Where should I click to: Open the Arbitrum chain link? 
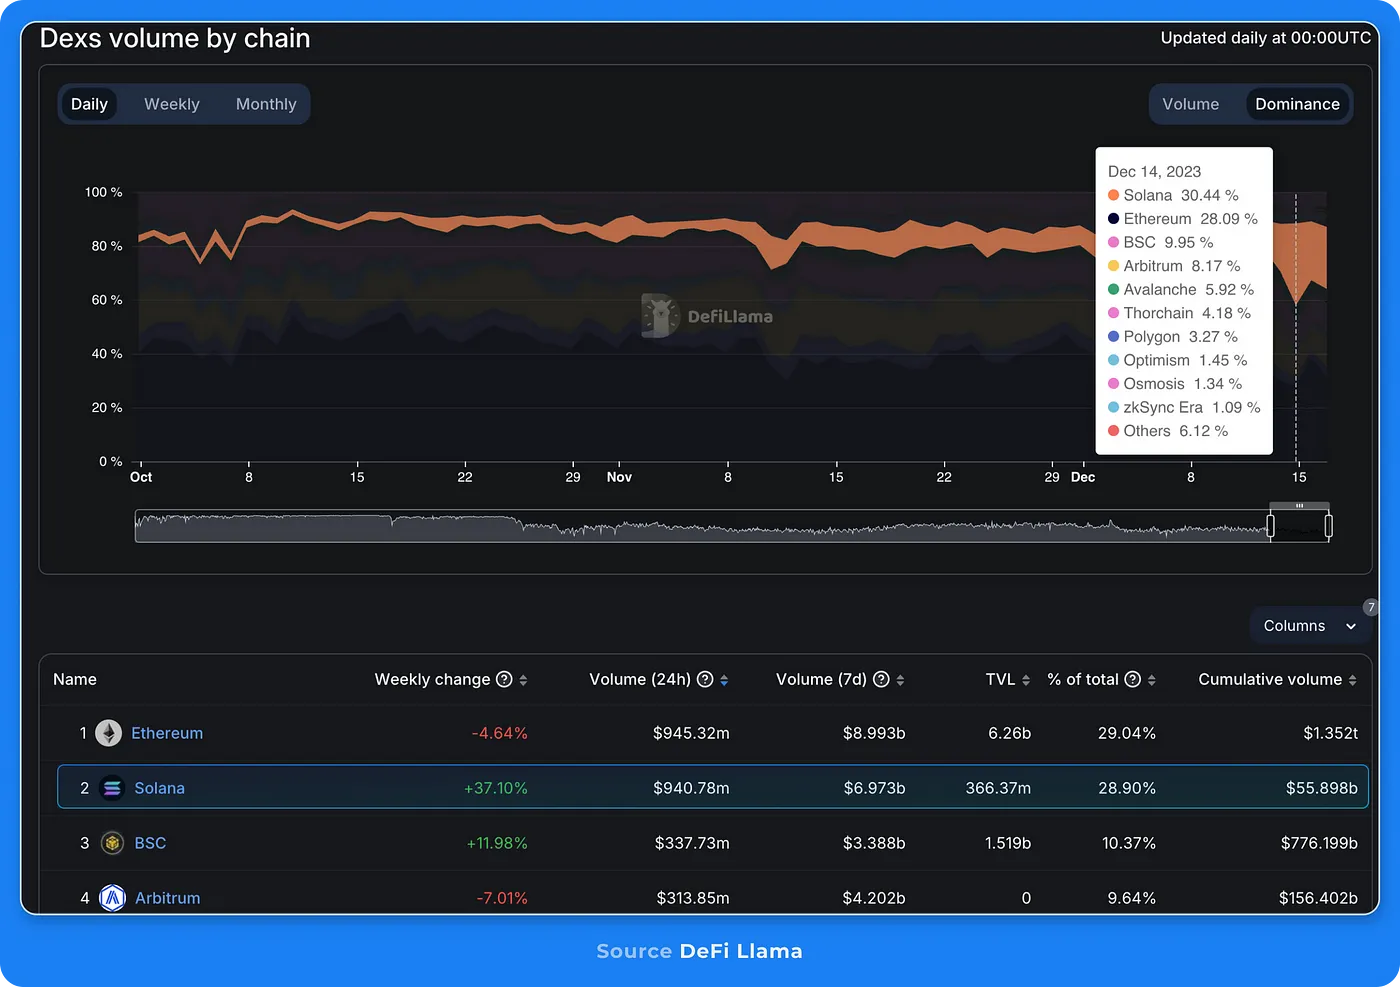click(x=168, y=898)
